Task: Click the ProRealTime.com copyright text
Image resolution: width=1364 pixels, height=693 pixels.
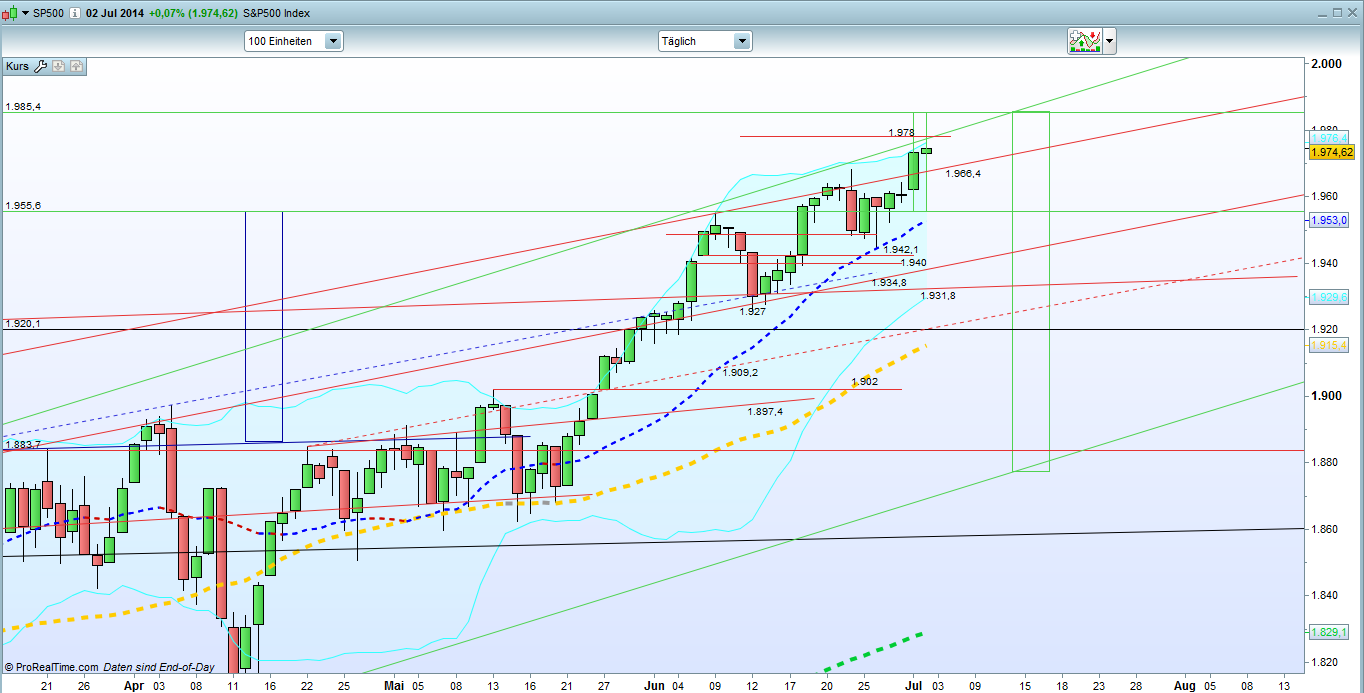Action: coord(51,667)
